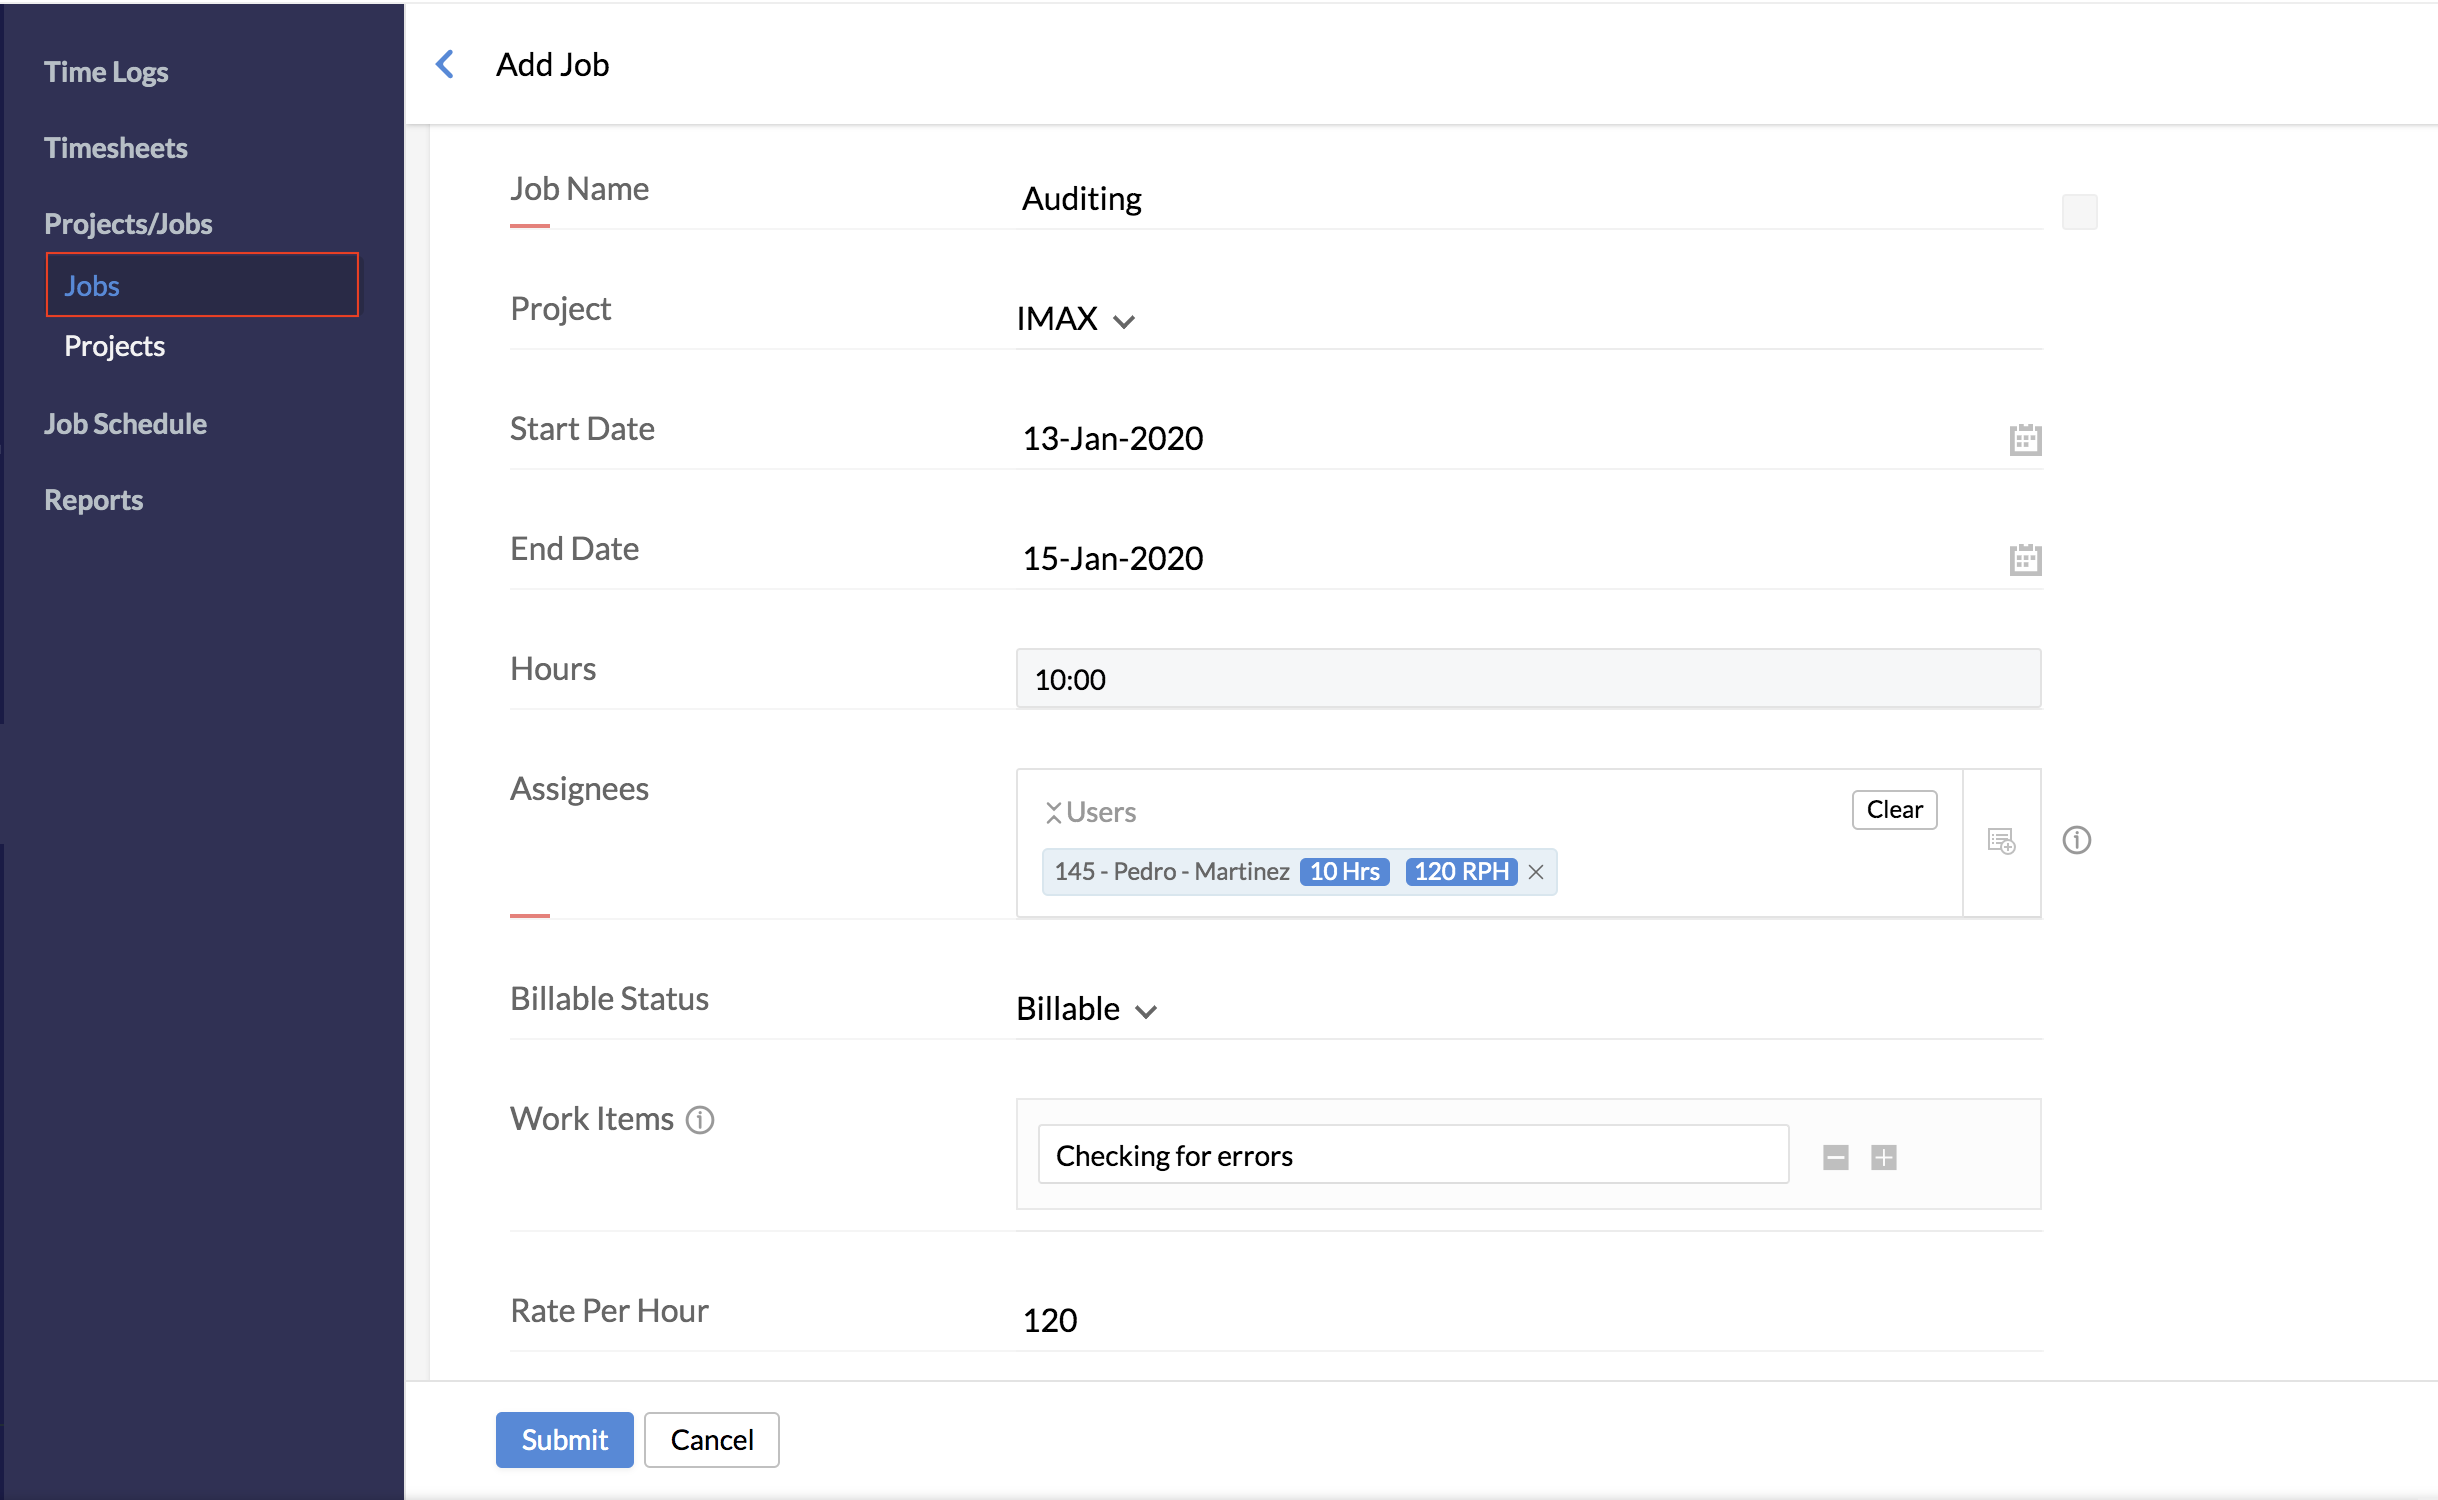Image resolution: width=2438 pixels, height=1500 pixels.
Task: Click the info icon next to Assignees
Action: coord(2077,840)
